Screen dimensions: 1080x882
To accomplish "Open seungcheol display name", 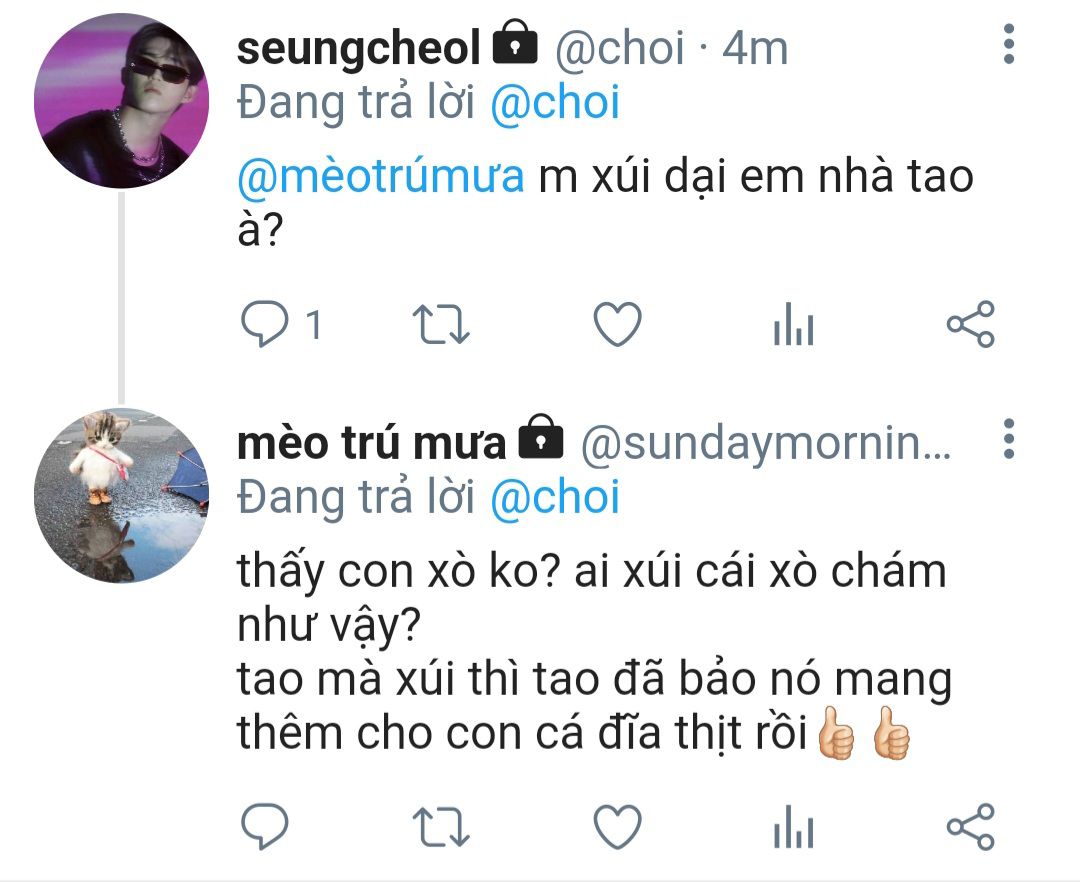I will [358, 48].
